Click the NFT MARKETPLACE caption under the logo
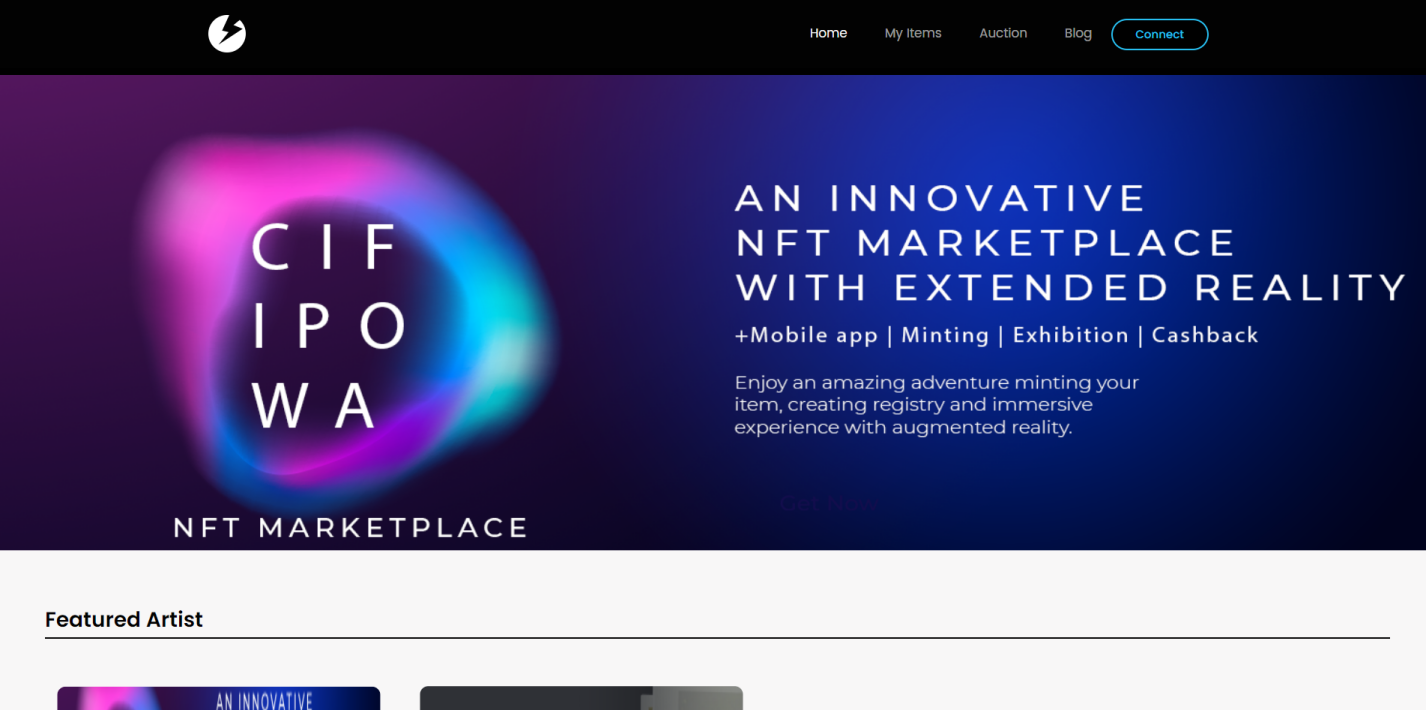 point(350,528)
